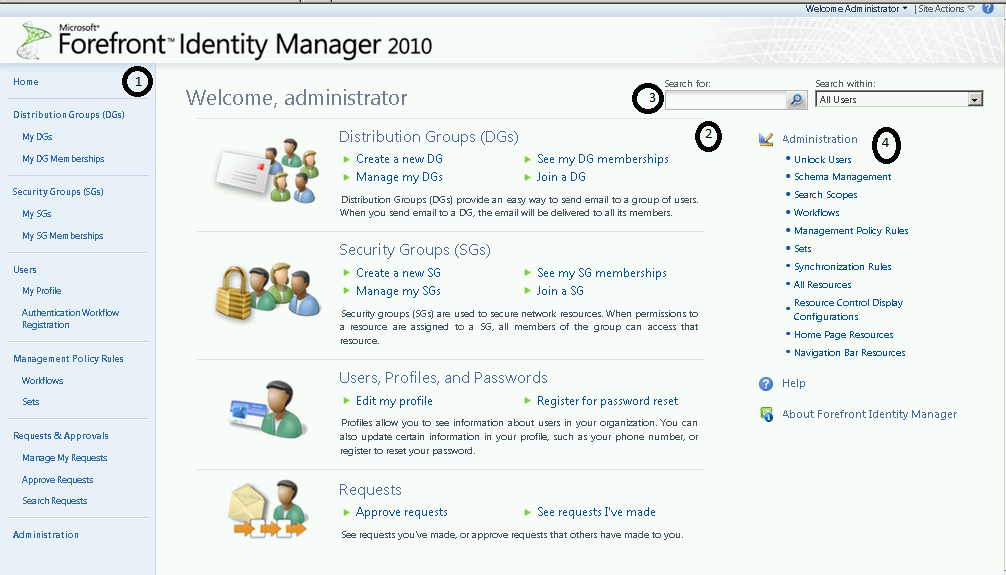Screen dimensions: 1006x575
Task: Click Manage my SGs link
Action: [x=398, y=291]
